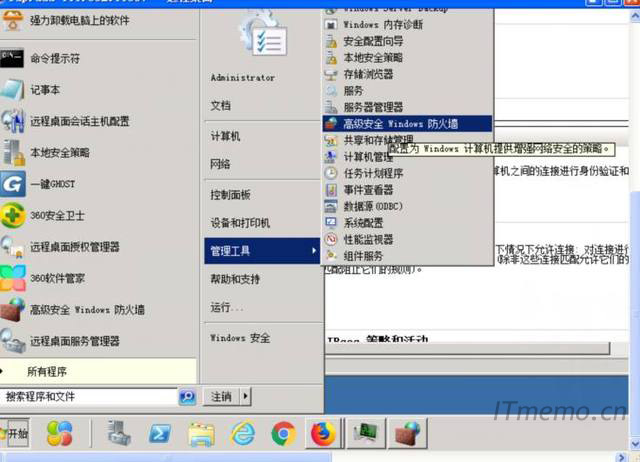The image size is (640, 462).
Task: Open 本地安全策略 icon in left Start list
Action: point(13,153)
